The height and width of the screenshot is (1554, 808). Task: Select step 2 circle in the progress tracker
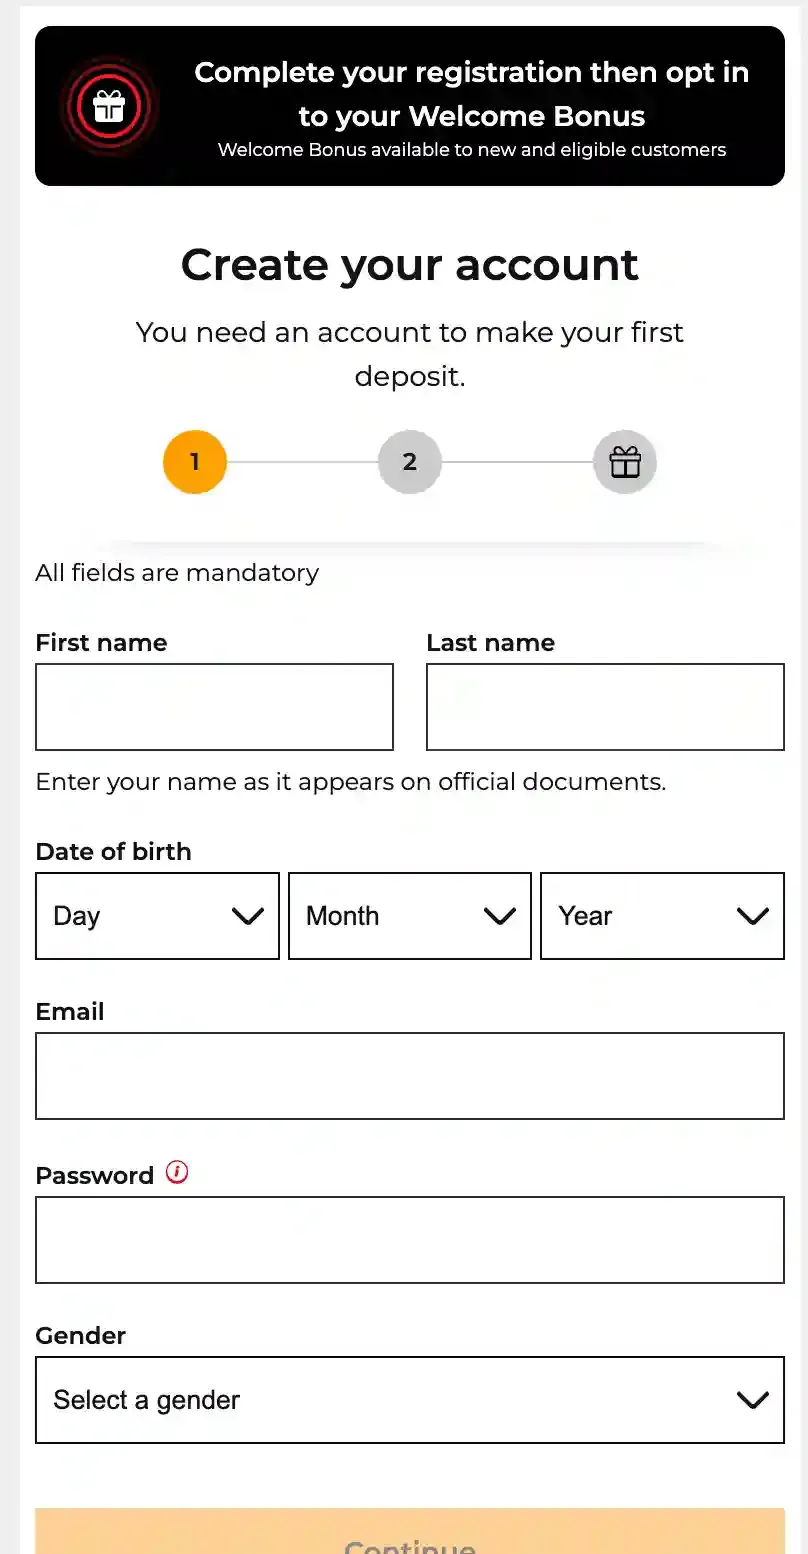[409, 461]
